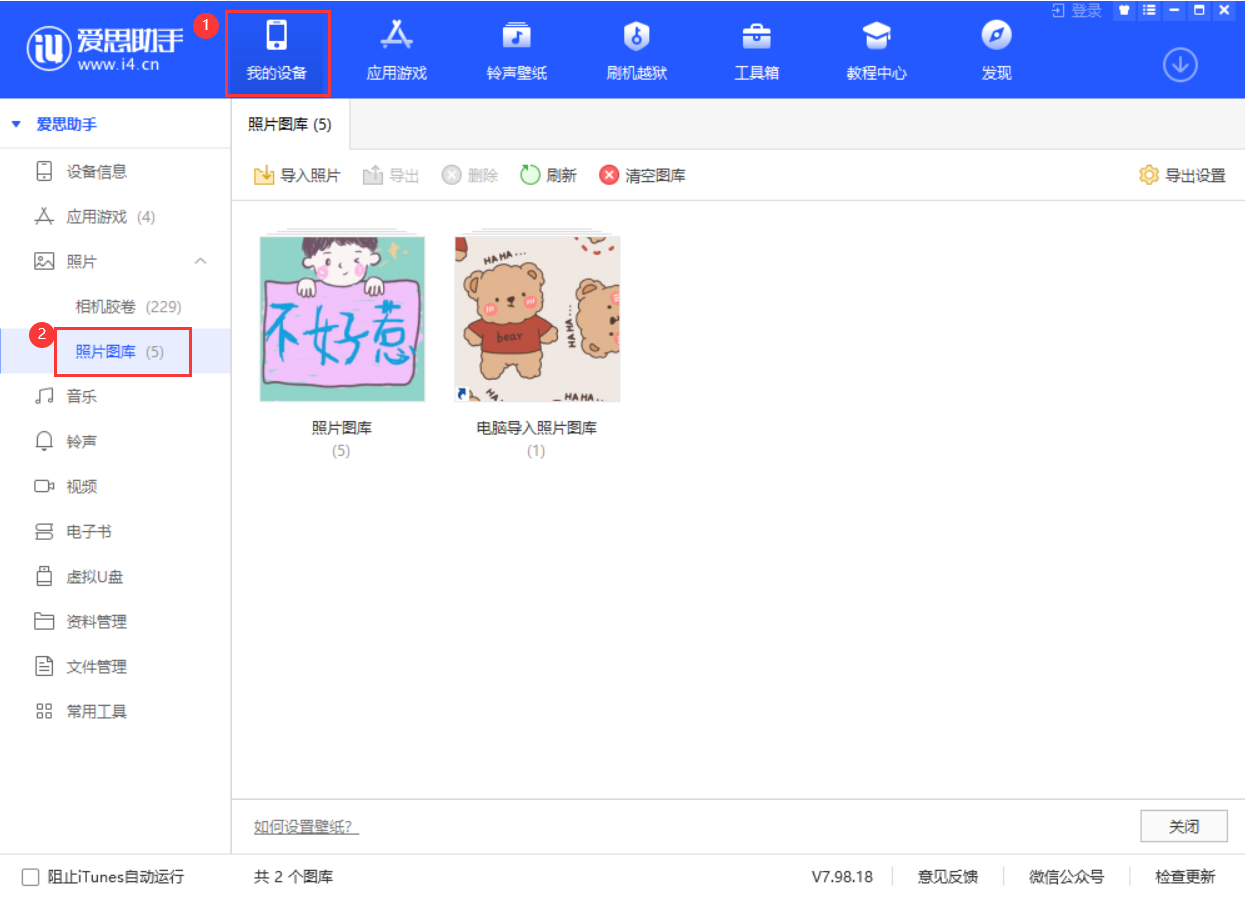Screen dimensions: 1245x898
Task: Select the 电脑导入照片图库 album thumbnail
Action: click(536, 317)
